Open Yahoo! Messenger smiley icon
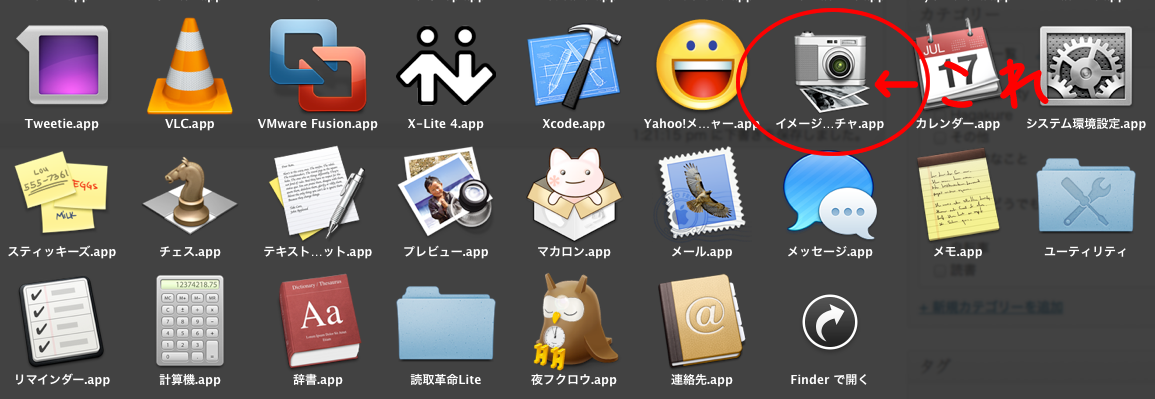Screen dimensions: 1155x399 pyautogui.click(x=701, y=65)
